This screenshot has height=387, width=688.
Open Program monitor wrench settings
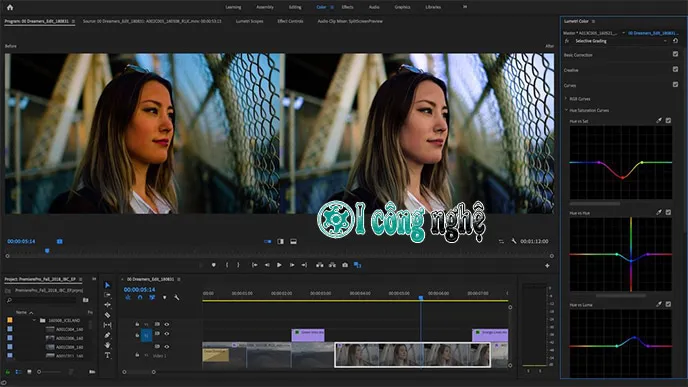[514, 241]
